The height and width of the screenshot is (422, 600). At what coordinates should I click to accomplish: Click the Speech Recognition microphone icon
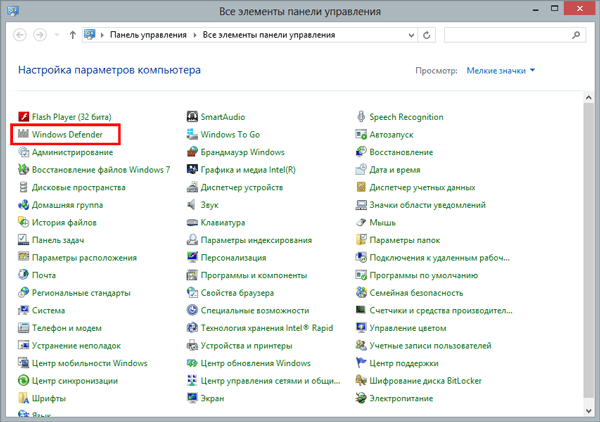tap(361, 116)
